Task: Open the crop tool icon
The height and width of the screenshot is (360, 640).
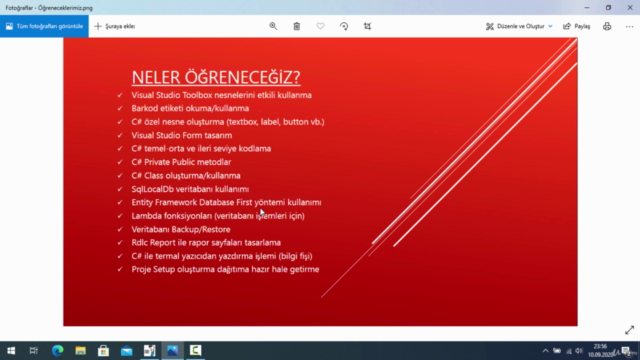Action: pos(367,26)
